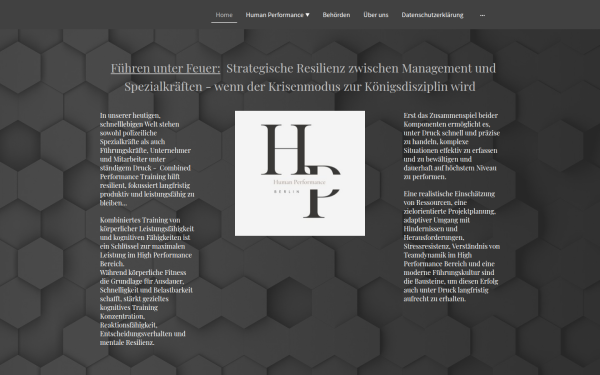Open the Datenschutzerklärung page

432,15
